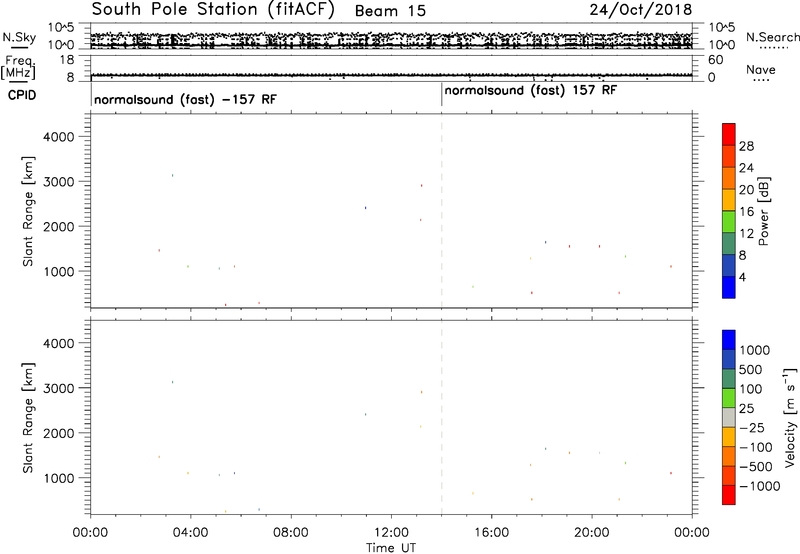Pick the bright blue Power segment below 4
The height and width of the screenshot is (554, 800).
729,287
